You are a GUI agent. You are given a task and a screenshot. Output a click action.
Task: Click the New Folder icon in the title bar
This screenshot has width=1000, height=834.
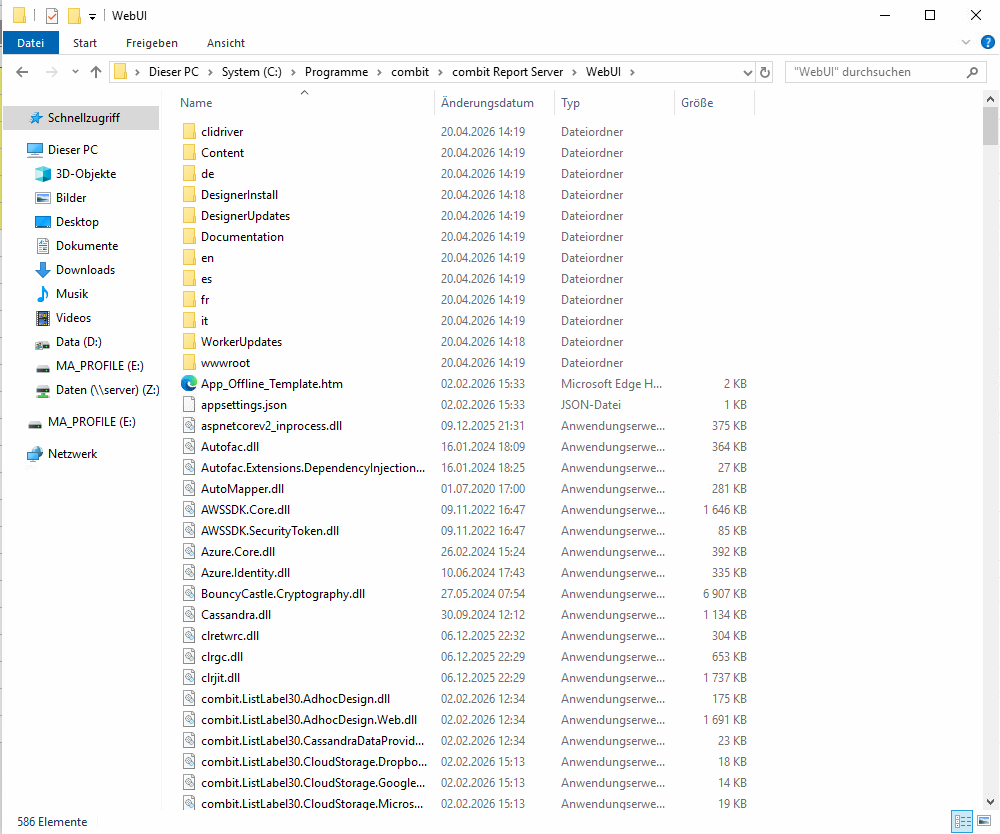point(74,15)
